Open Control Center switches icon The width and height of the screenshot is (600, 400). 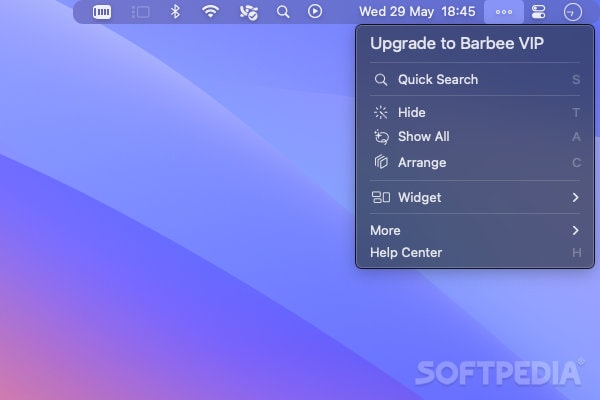(538, 12)
